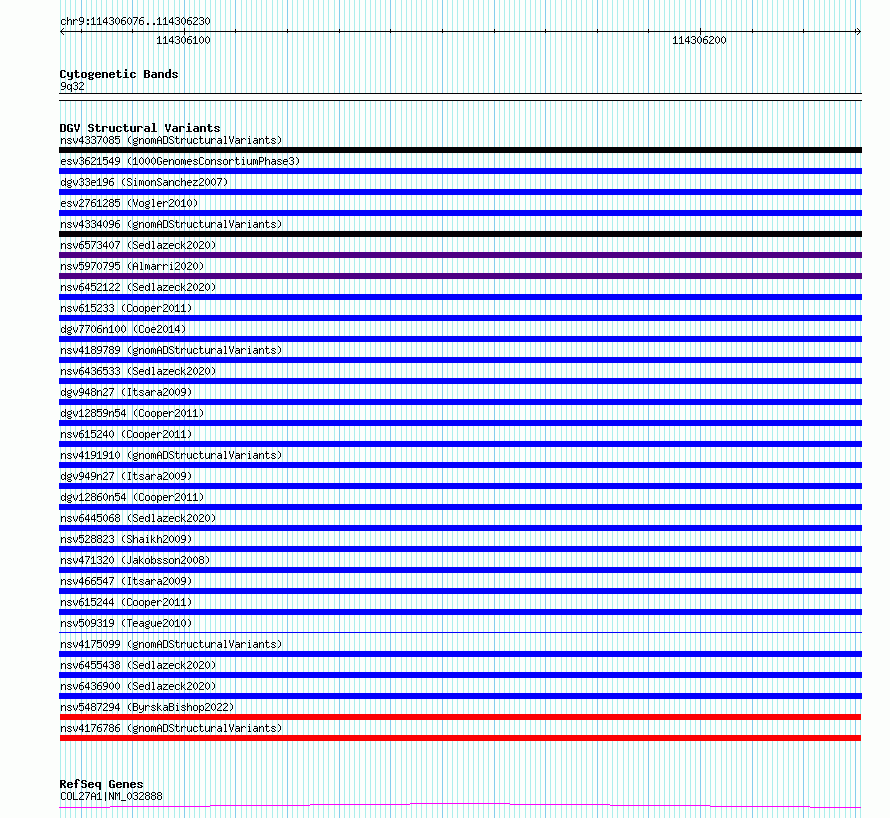This screenshot has height=818, width=890.
Task: Click nsv6455438 (Sedlazeck2020) label
Action: 138,665
